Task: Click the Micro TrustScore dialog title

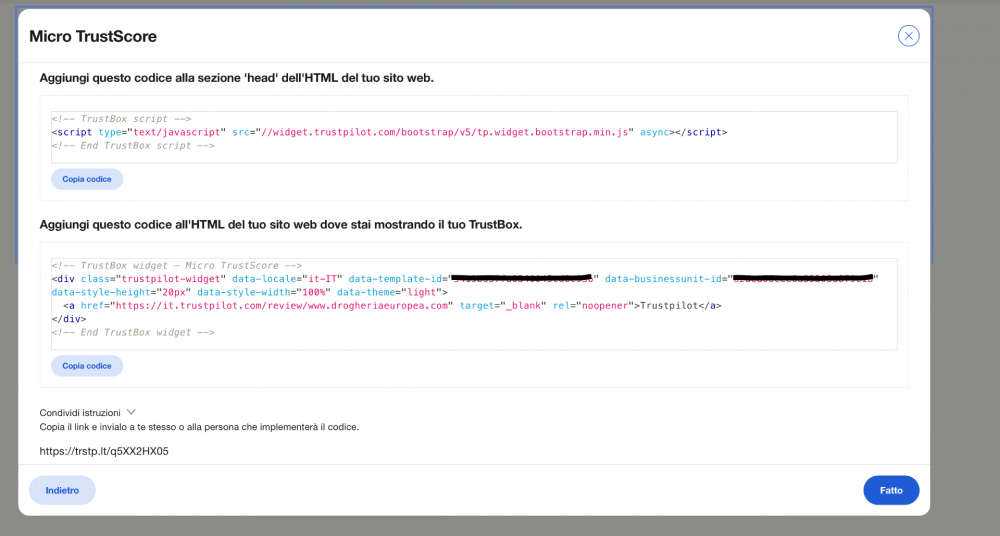Action: pos(93,36)
